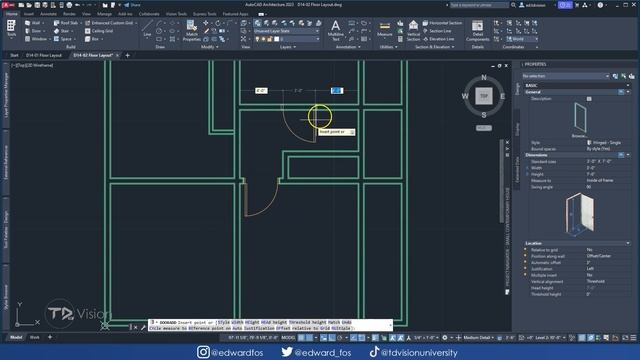Image resolution: width=640 pixels, height=360 pixels.
Task: Open the Tools palette button
Action: pyautogui.click(x=11, y=29)
